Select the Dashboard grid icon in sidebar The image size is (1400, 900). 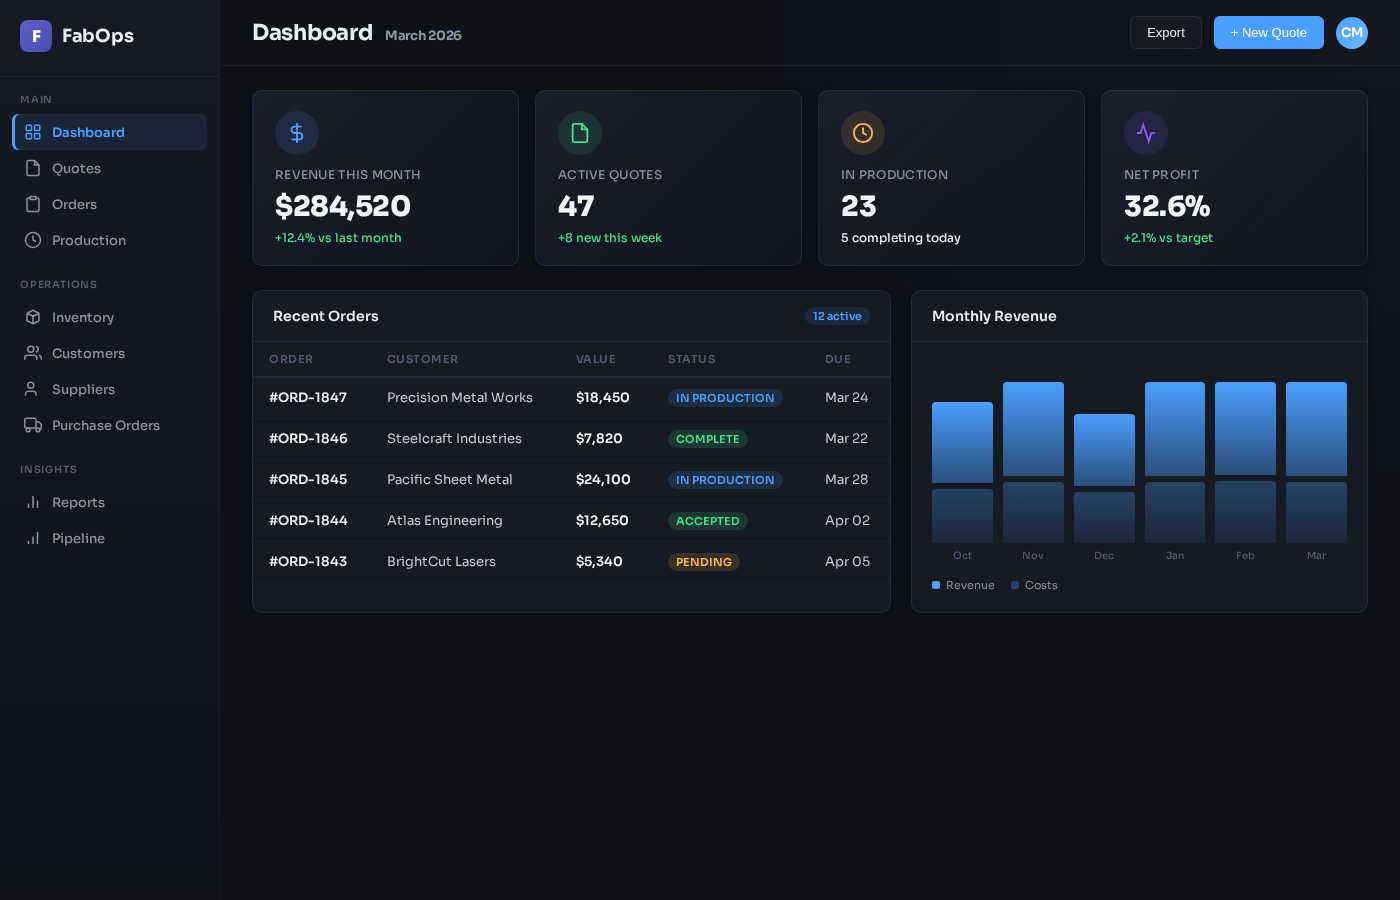click(x=32, y=131)
